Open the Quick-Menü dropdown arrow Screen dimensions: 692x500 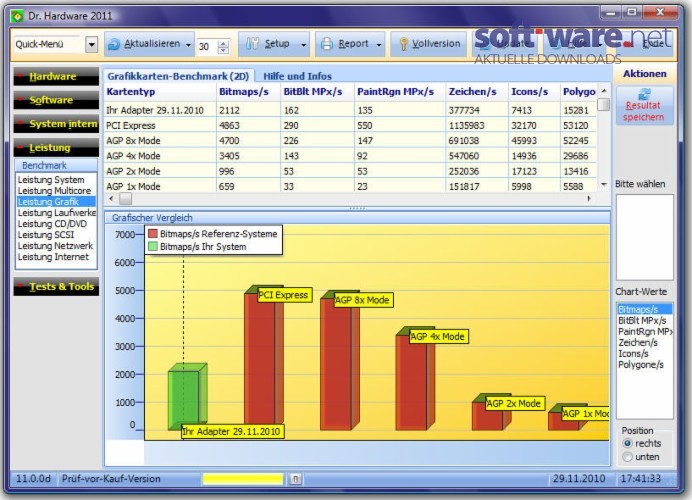click(91, 44)
